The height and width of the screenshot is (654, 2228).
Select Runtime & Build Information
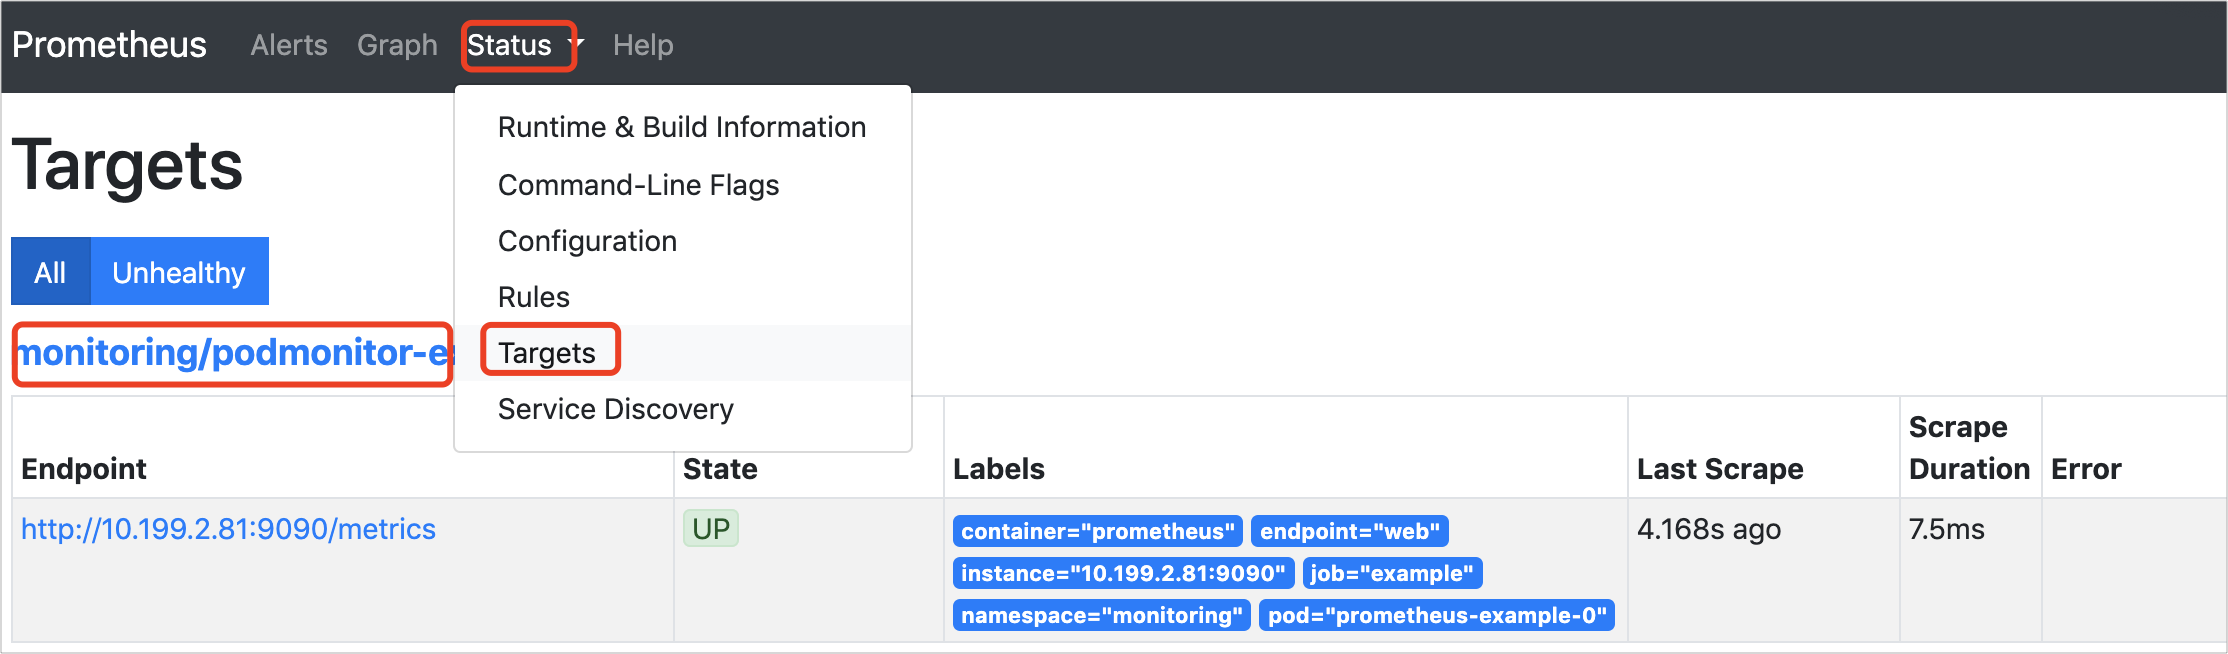[681, 127]
